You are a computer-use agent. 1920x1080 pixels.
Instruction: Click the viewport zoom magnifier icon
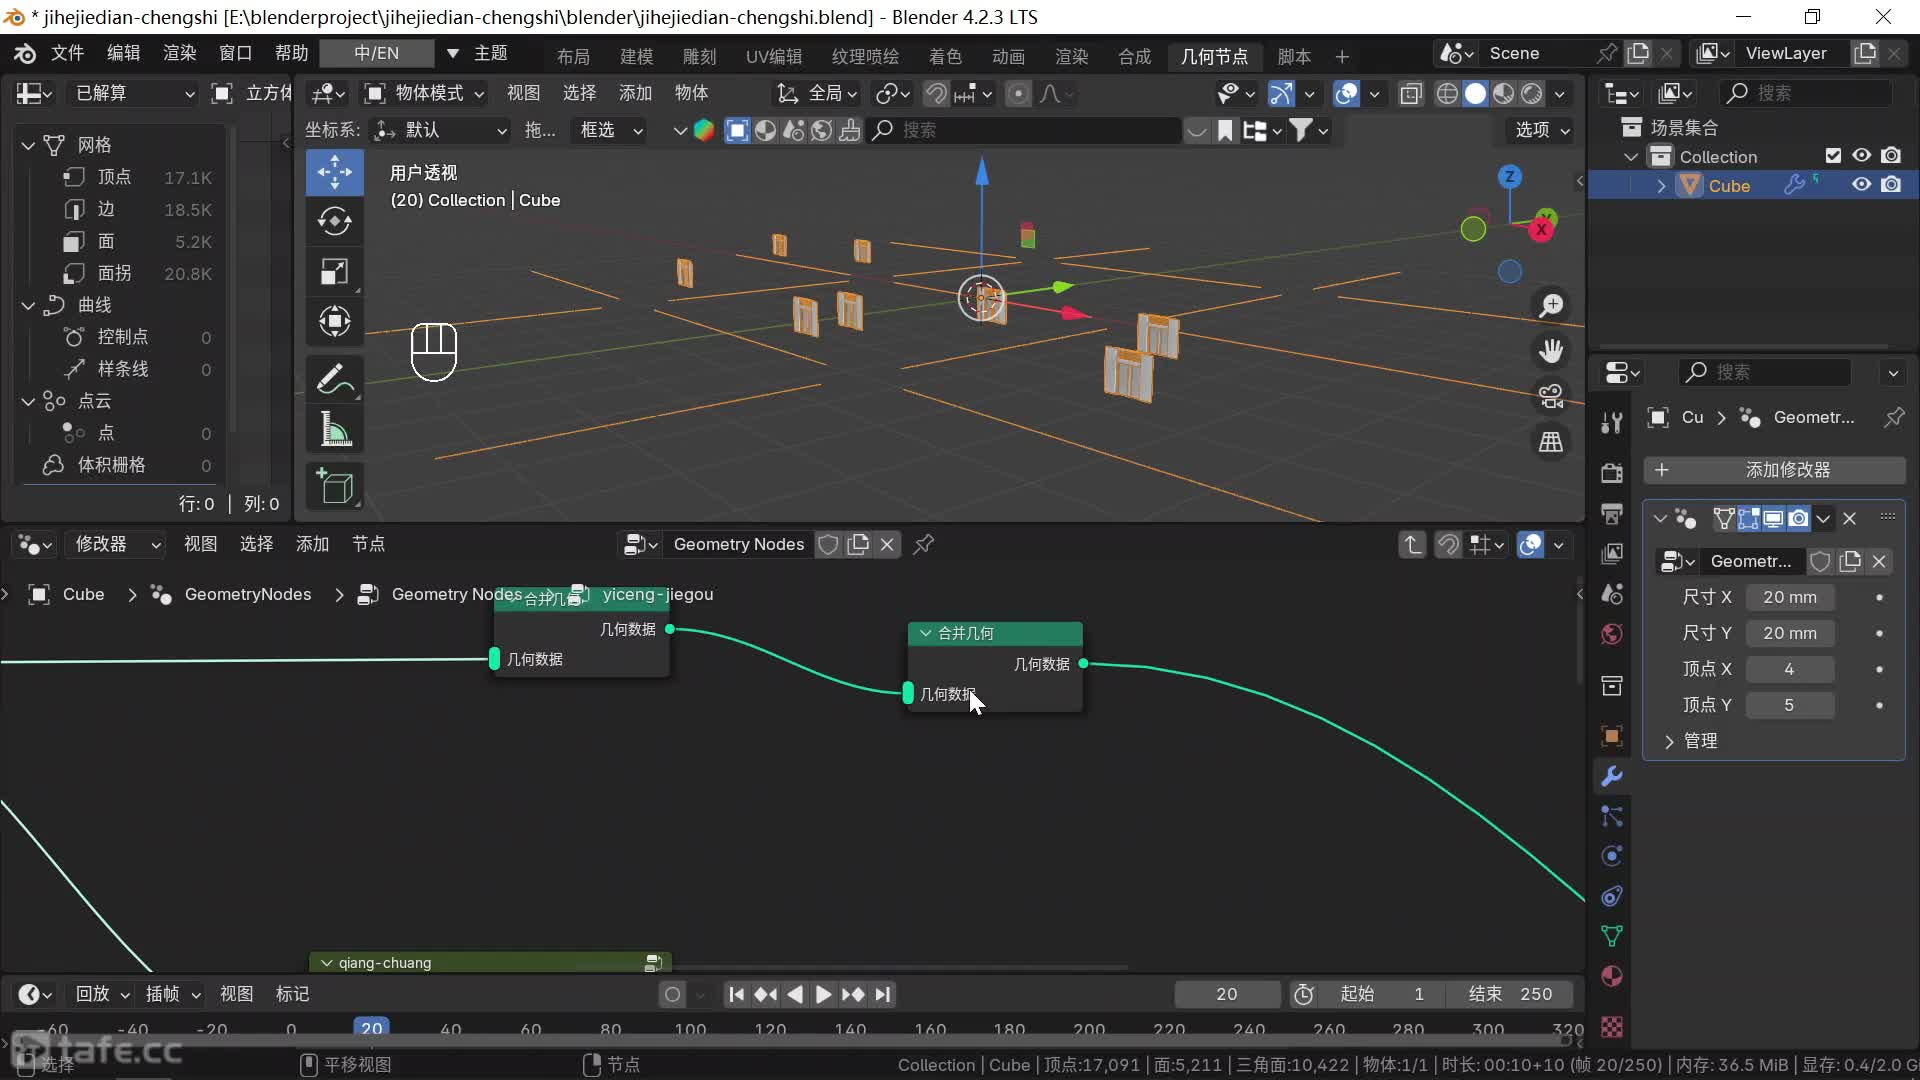(x=1551, y=305)
